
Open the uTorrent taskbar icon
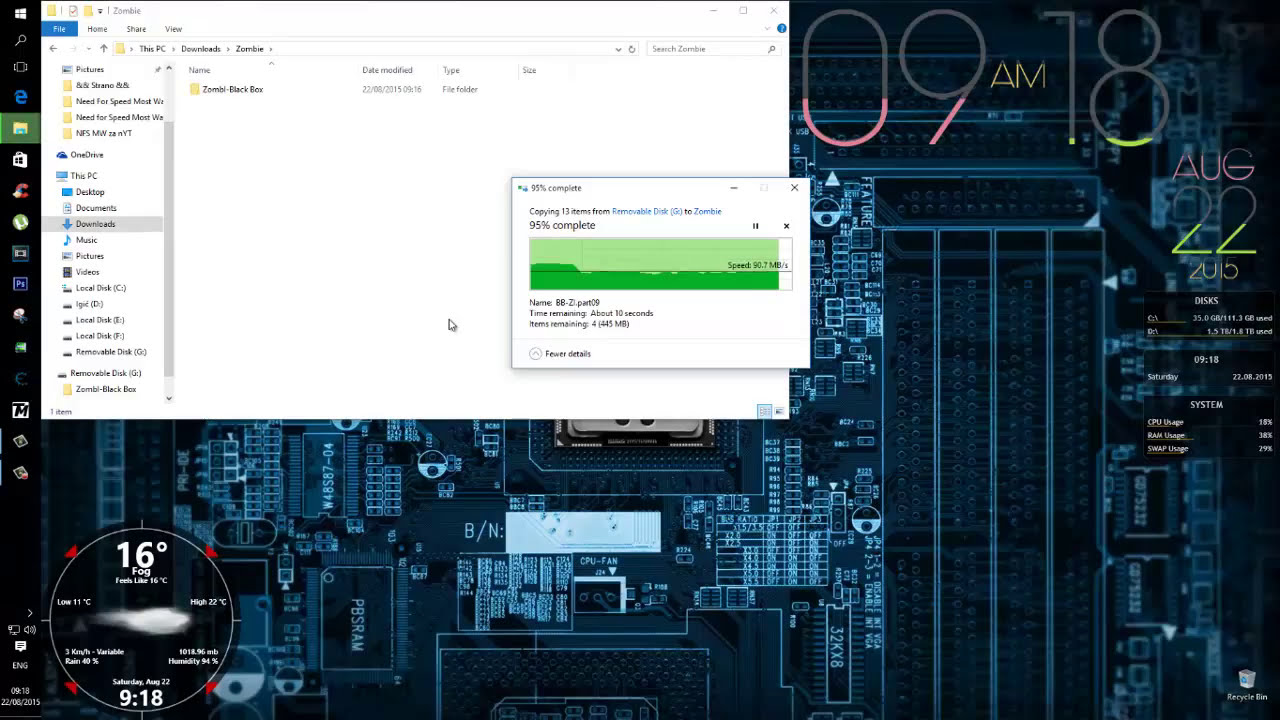(20, 222)
